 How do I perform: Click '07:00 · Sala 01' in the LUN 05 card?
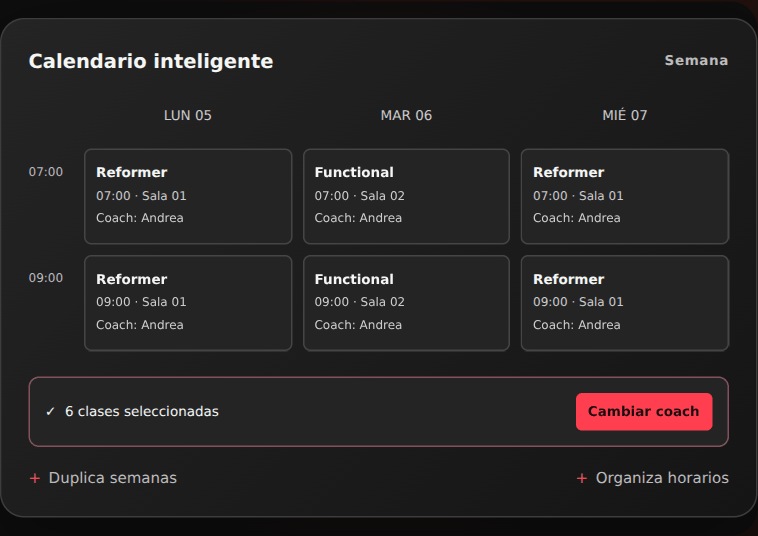pos(141,196)
